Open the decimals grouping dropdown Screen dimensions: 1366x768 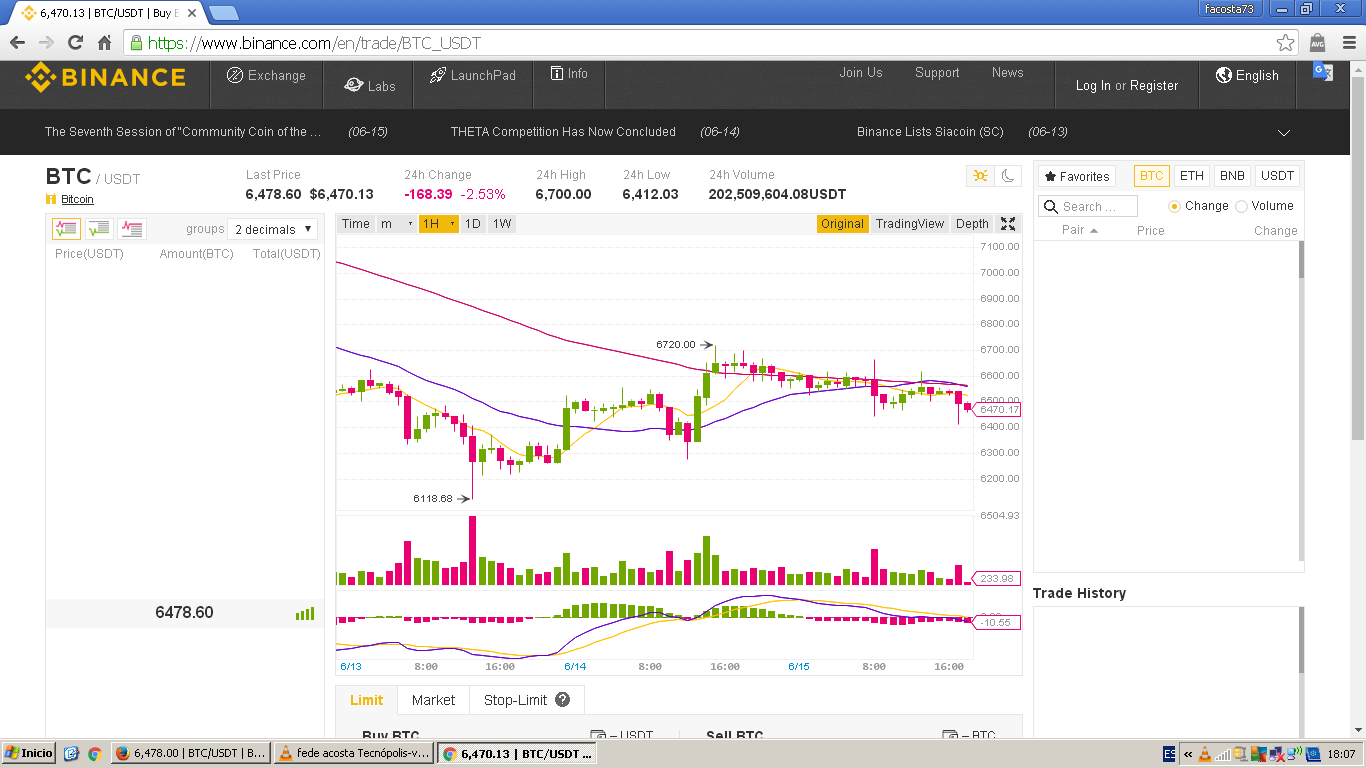click(x=273, y=229)
